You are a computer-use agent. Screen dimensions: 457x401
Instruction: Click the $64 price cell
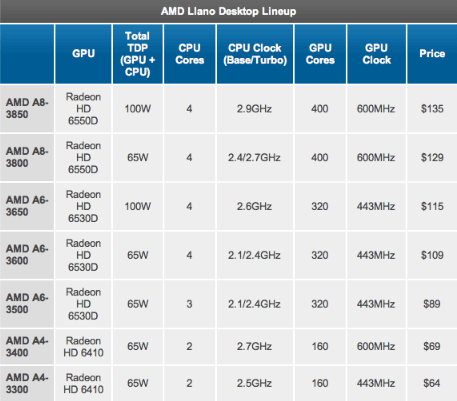(x=432, y=383)
